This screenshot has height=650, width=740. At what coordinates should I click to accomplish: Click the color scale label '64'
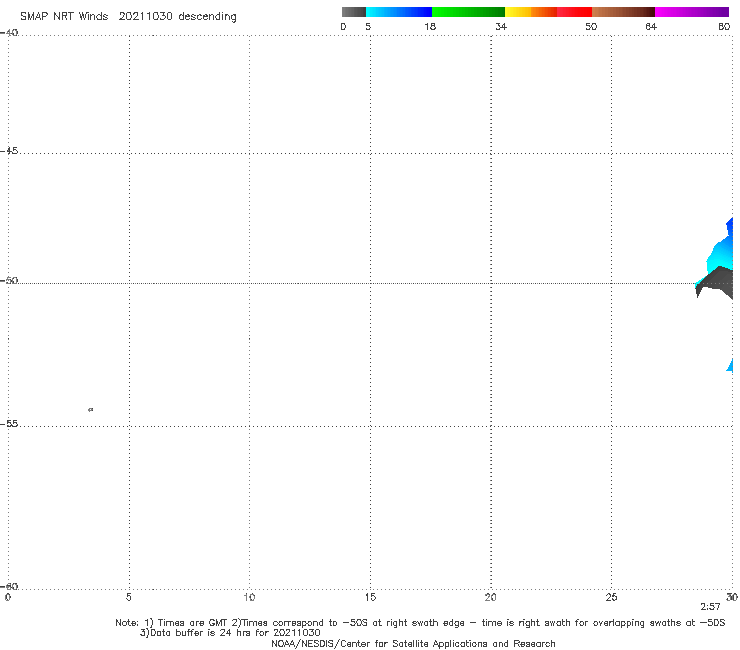coord(651,26)
